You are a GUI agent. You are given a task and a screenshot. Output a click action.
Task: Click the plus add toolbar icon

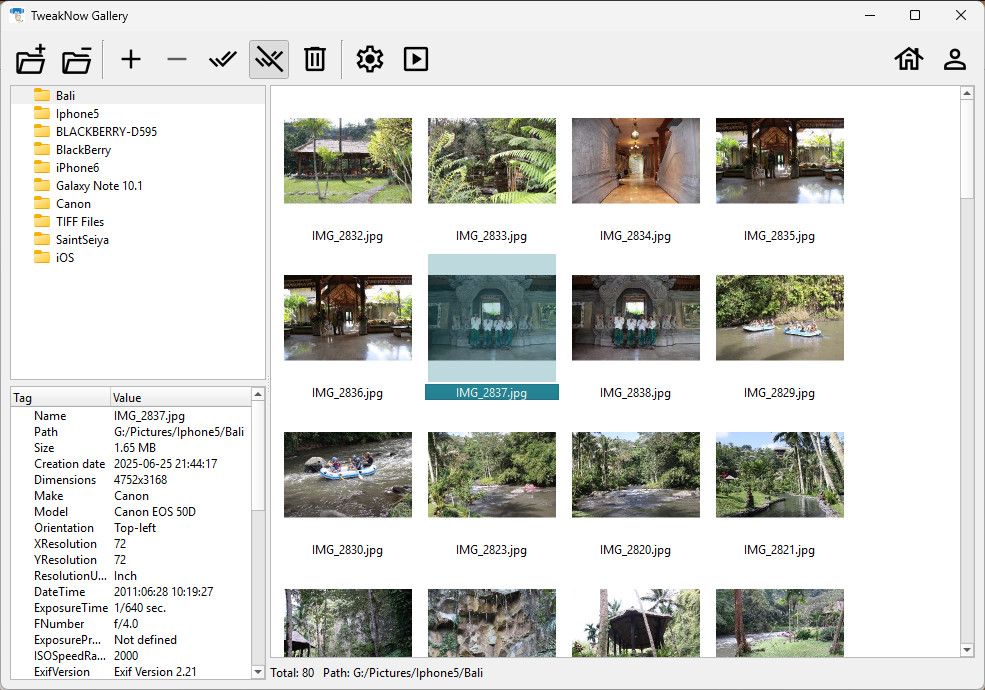click(x=131, y=60)
